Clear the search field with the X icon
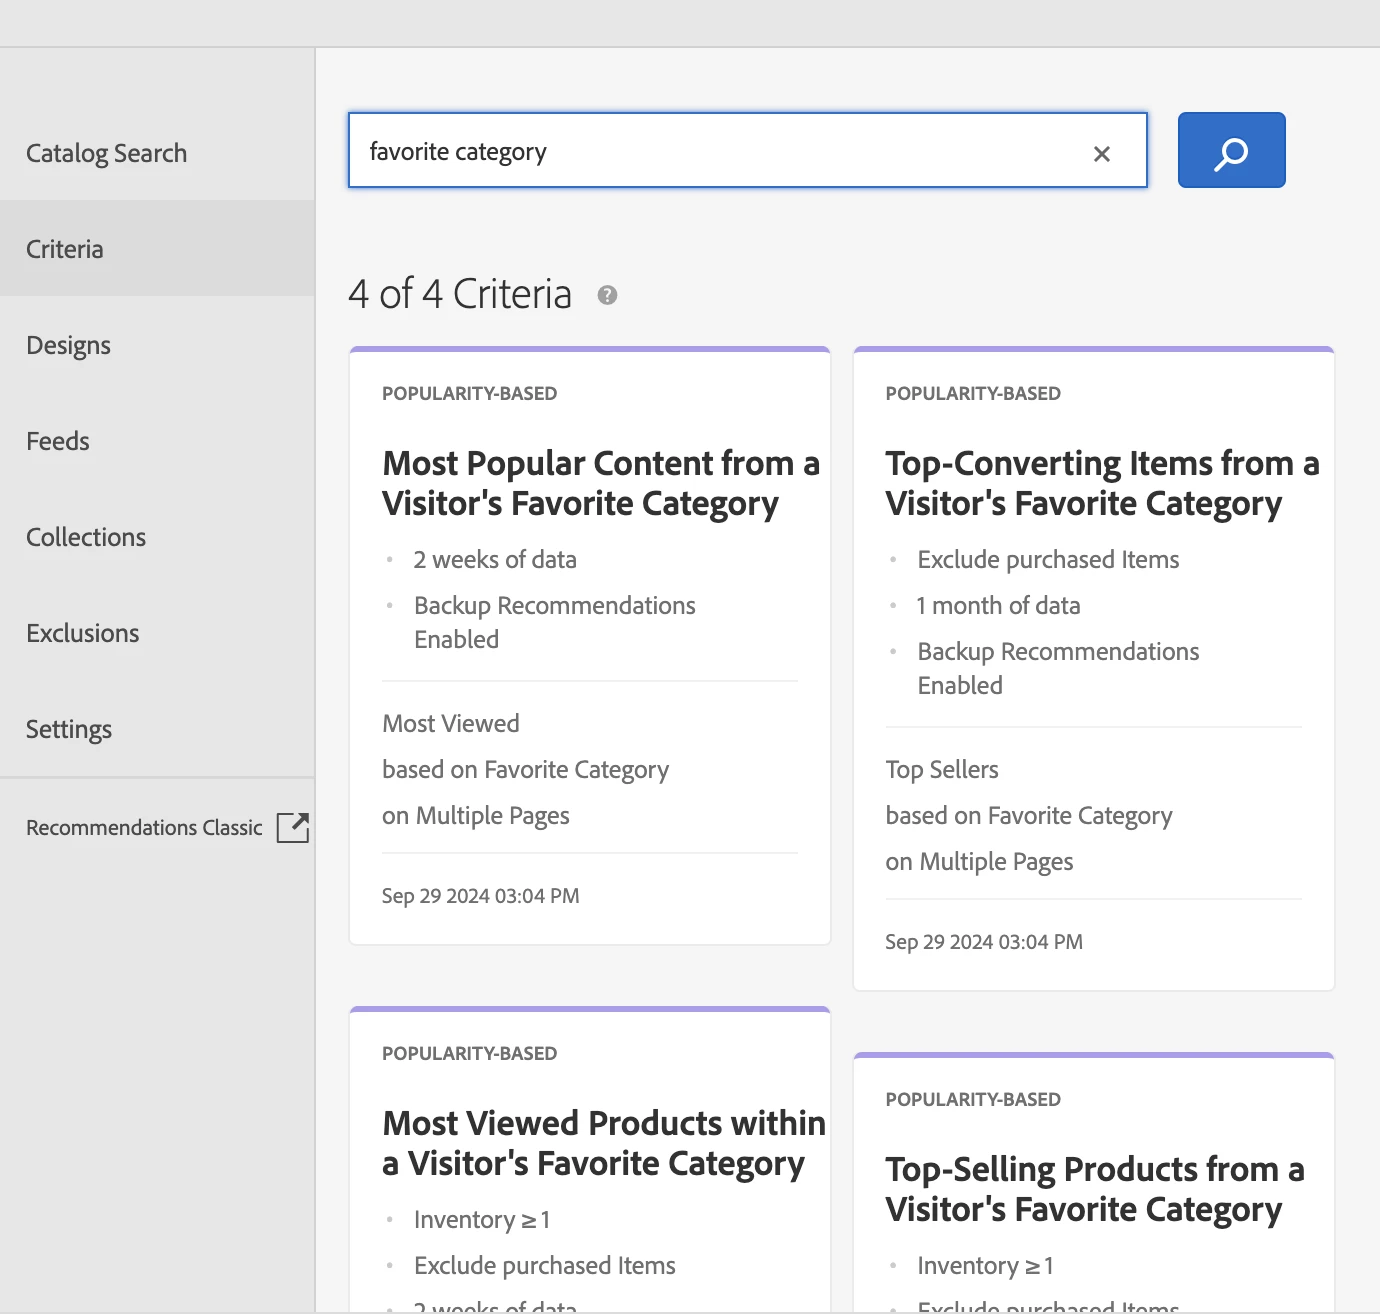The height and width of the screenshot is (1314, 1380). coord(1102,154)
